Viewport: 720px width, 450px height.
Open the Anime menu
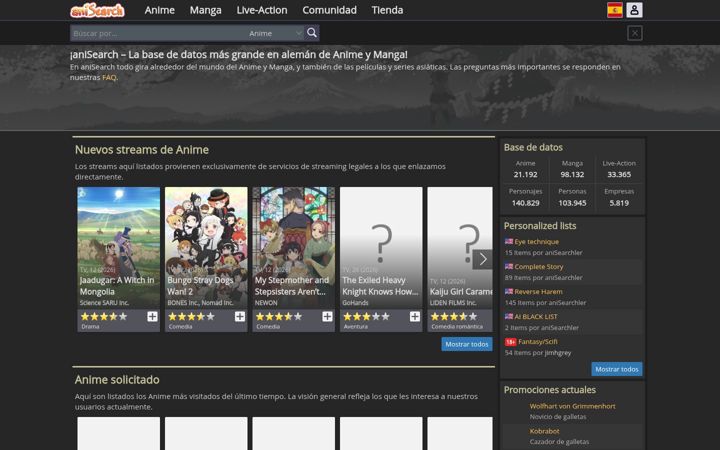click(159, 10)
